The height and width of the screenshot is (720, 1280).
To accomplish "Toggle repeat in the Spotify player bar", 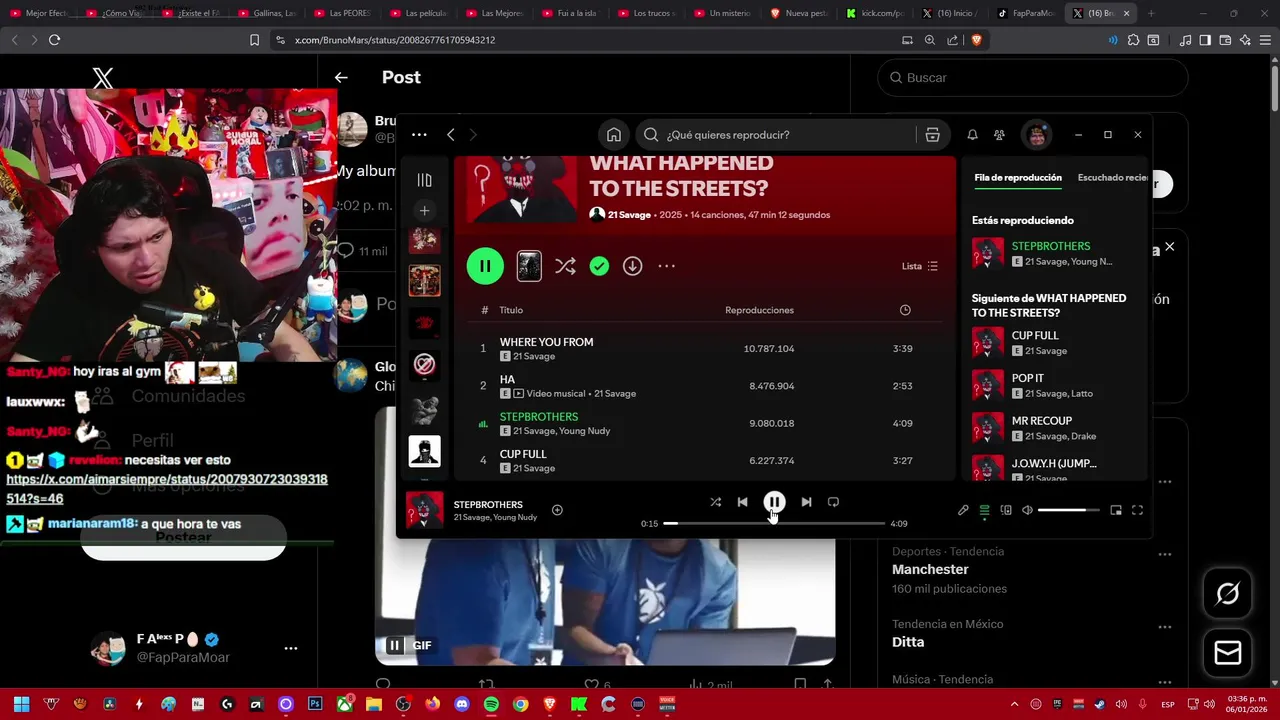I will pyautogui.click(x=833, y=502).
